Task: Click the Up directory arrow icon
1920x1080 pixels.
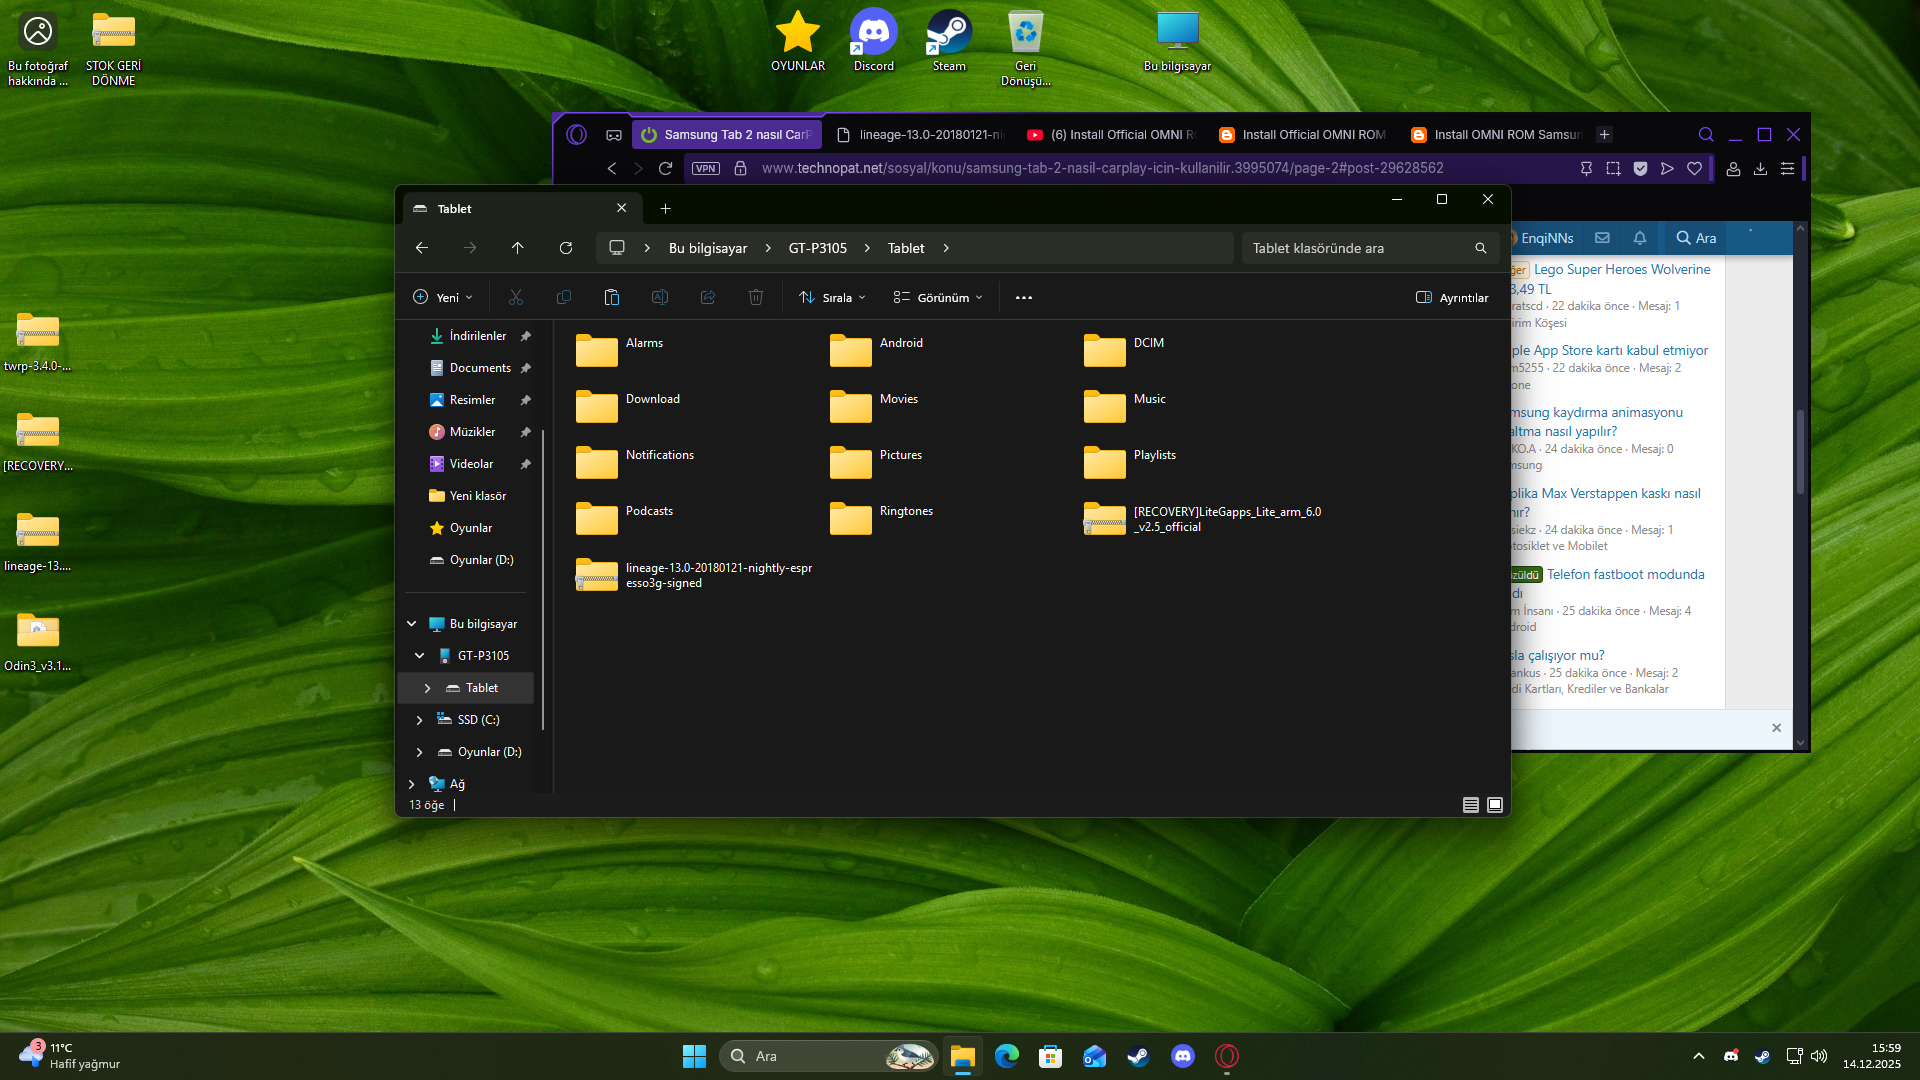Action: pyautogui.click(x=517, y=248)
